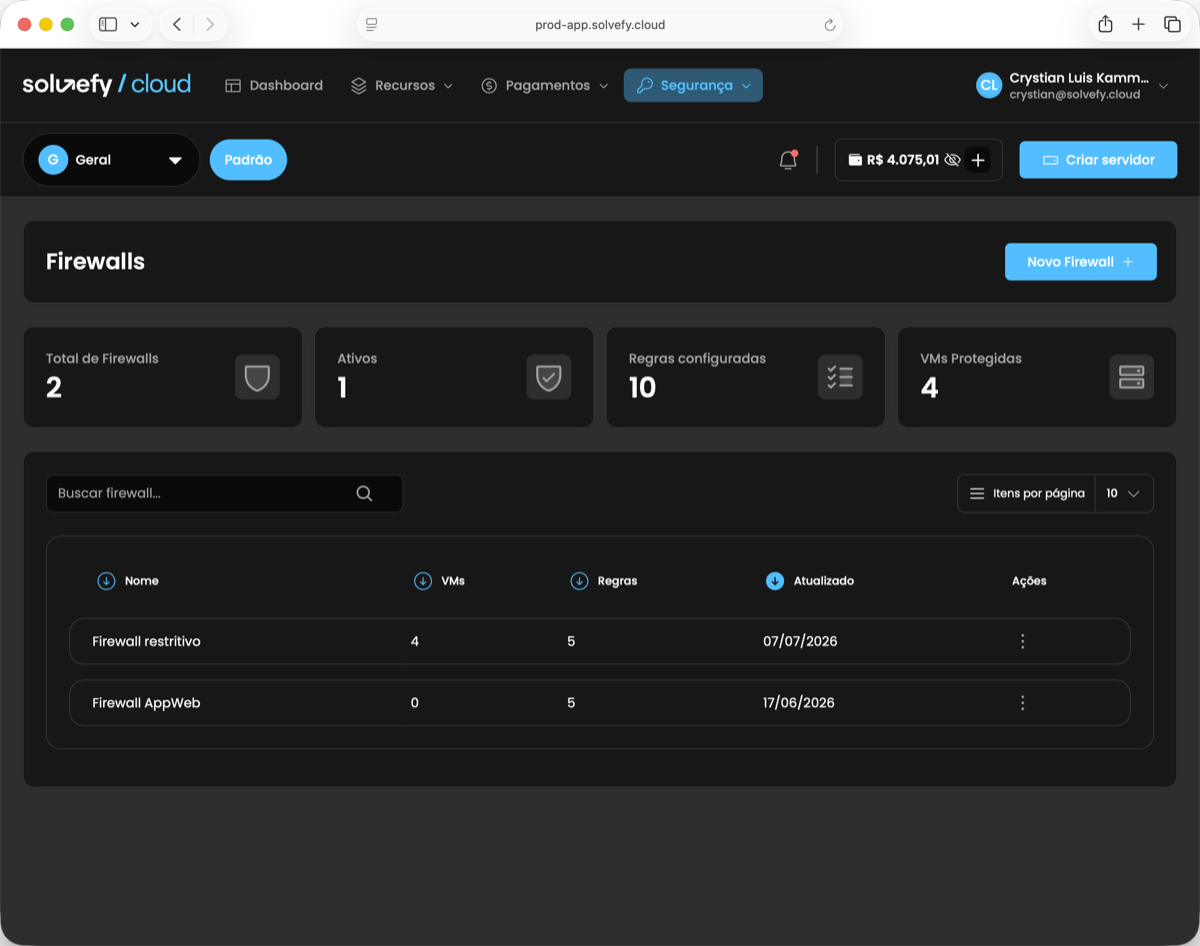Click the Novo Firewall button

pyautogui.click(x=1081, y=262)
